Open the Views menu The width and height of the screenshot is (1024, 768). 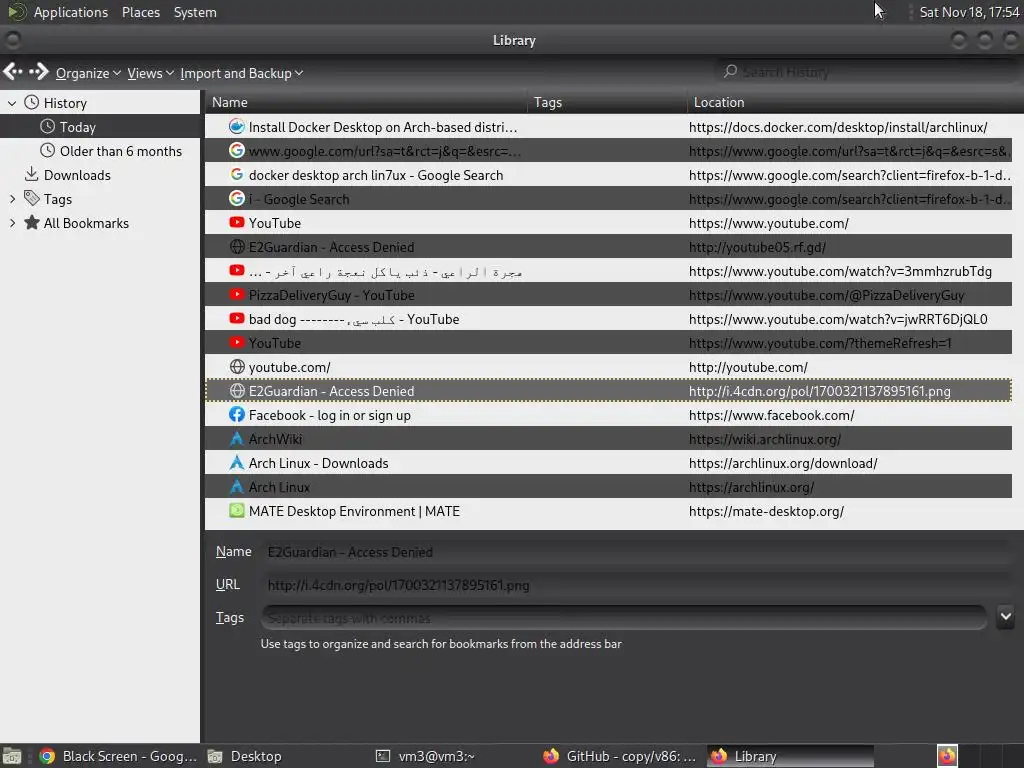click(x=150, y=73)
